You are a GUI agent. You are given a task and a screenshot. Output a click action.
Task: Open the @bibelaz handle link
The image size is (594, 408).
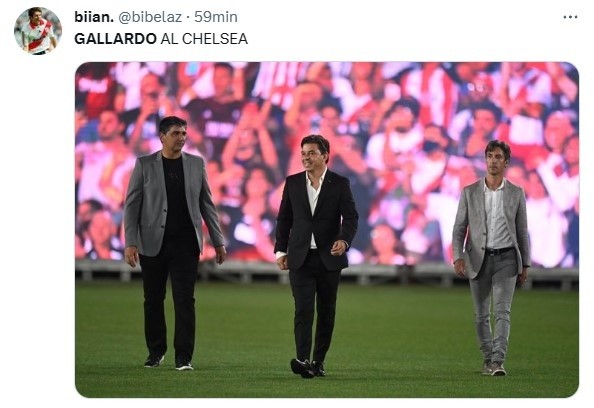(150, 17)
